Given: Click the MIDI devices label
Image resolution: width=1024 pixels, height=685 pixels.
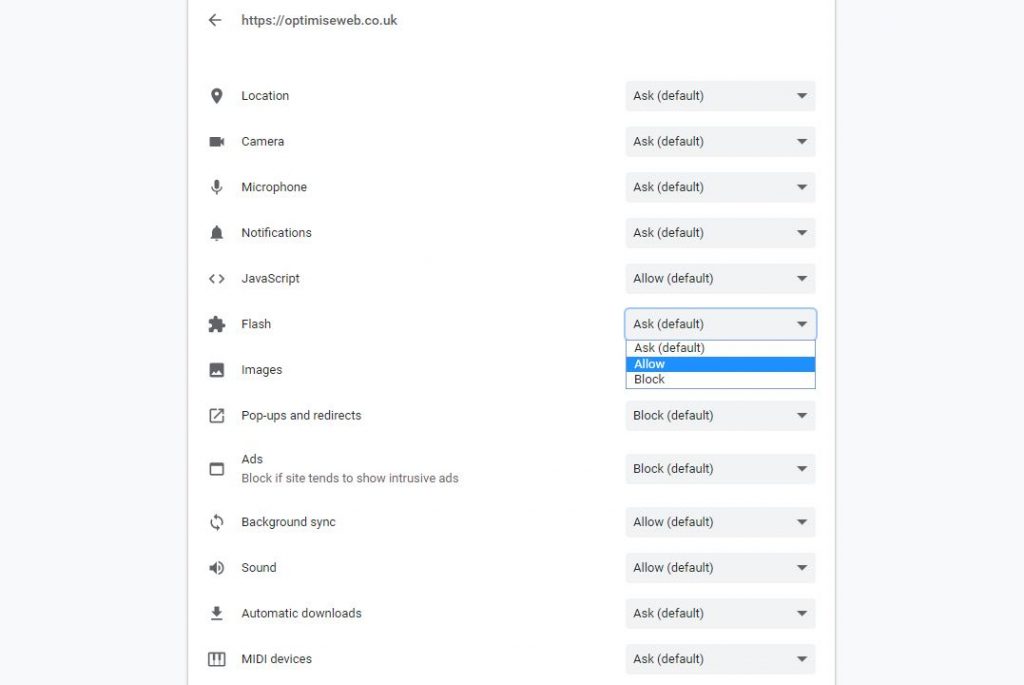Looking at the screenshot, I should tap(277, 660).
